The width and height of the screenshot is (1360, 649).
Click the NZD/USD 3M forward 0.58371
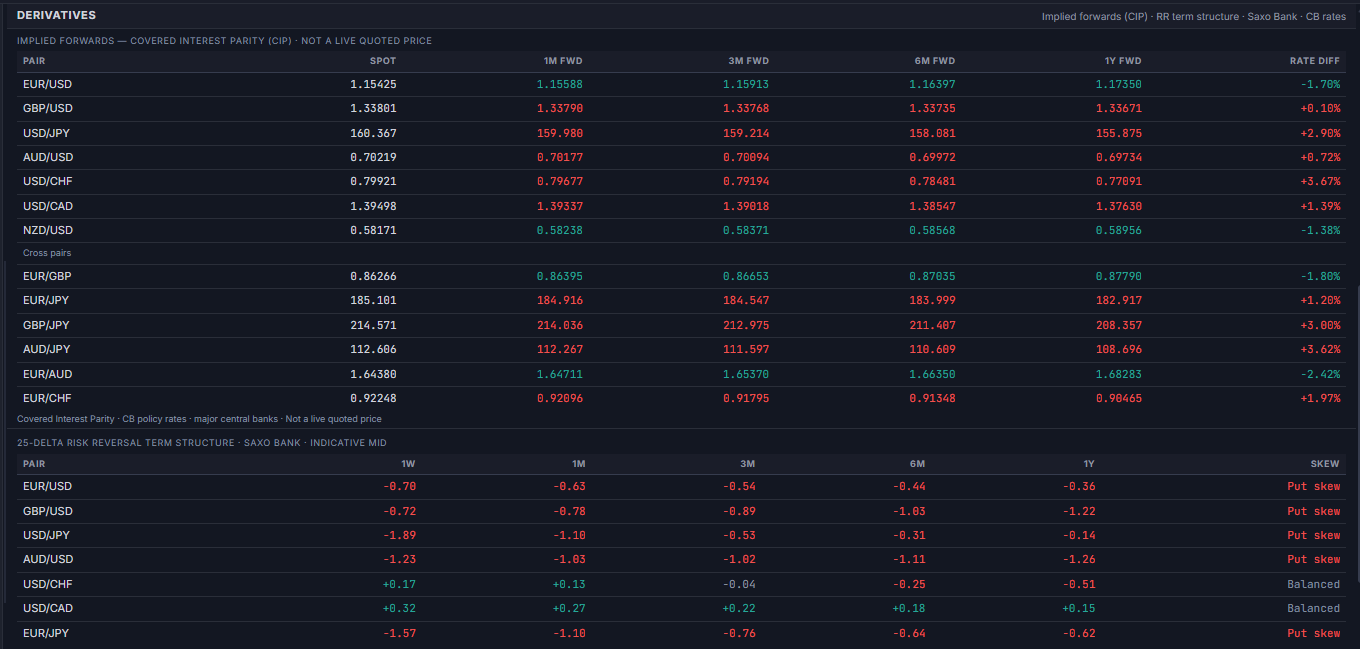(746, 230)
